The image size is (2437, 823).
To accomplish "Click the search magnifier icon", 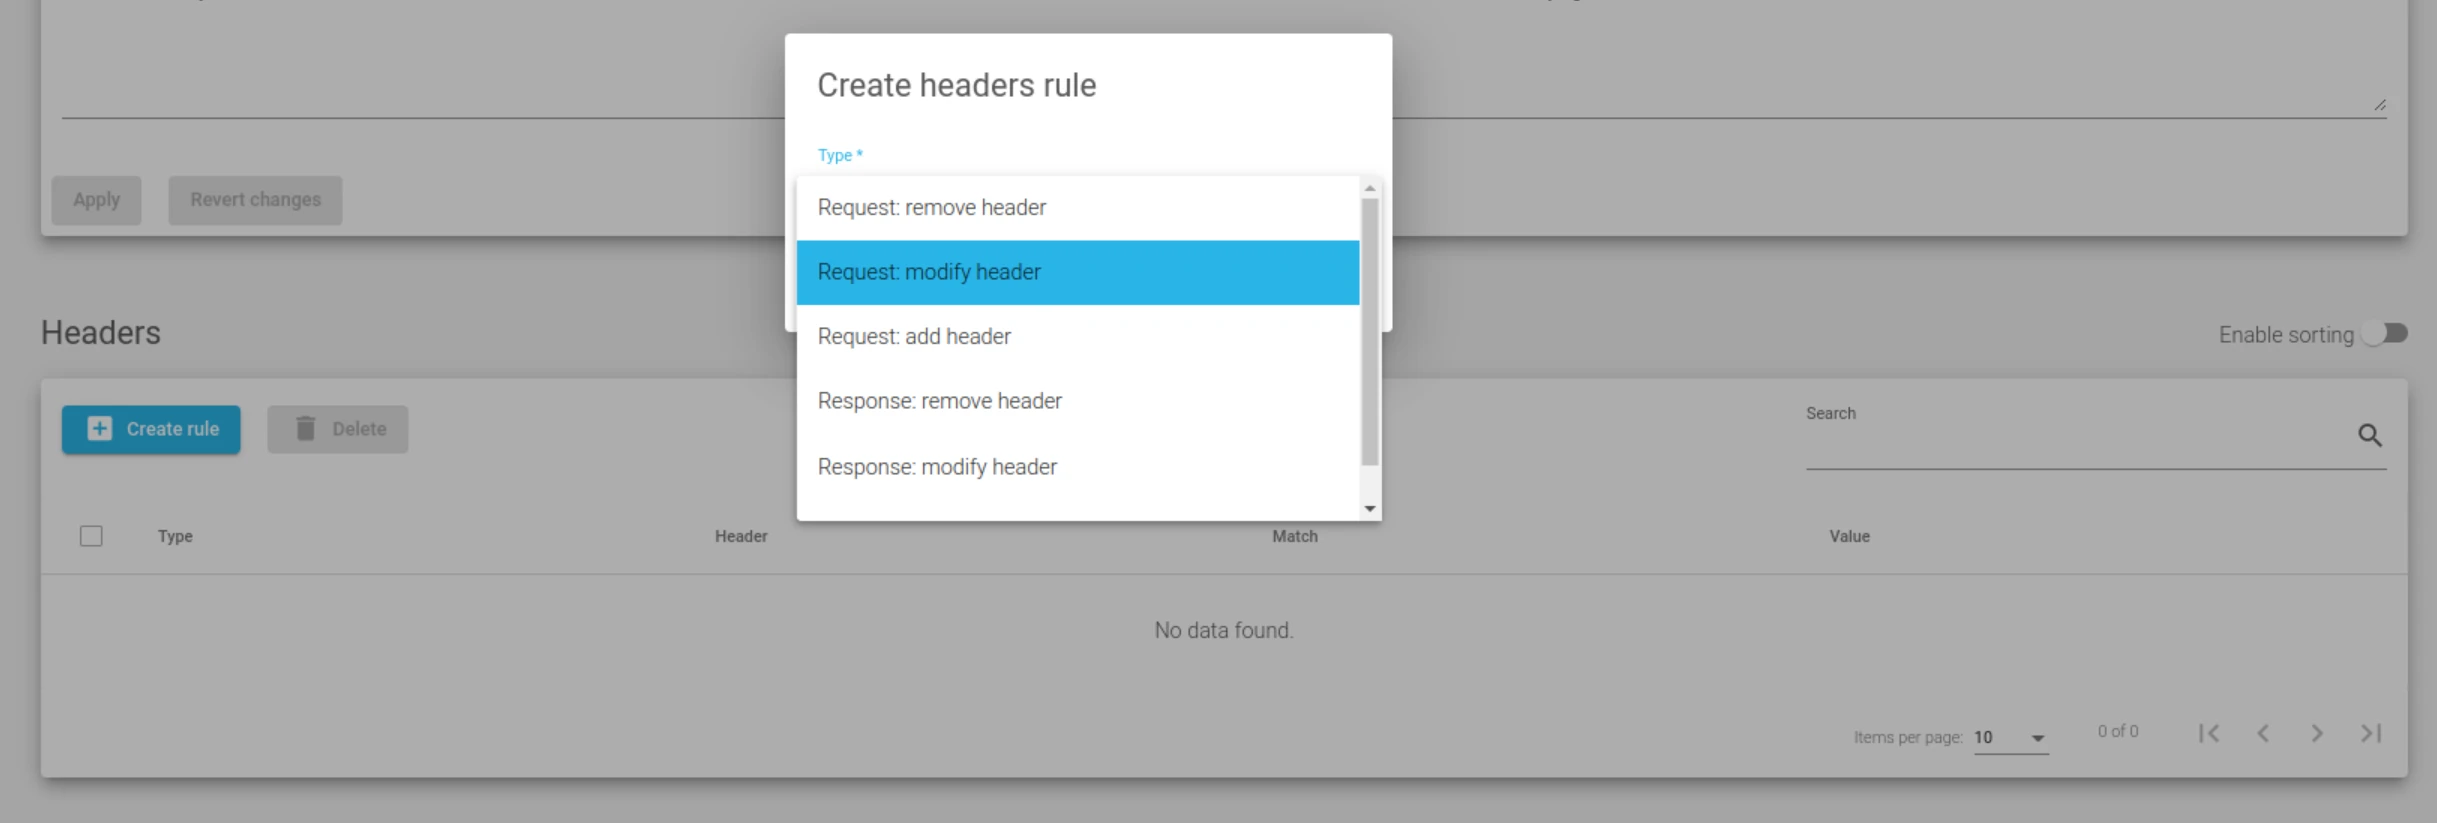I will click(x=2369, y=435).
